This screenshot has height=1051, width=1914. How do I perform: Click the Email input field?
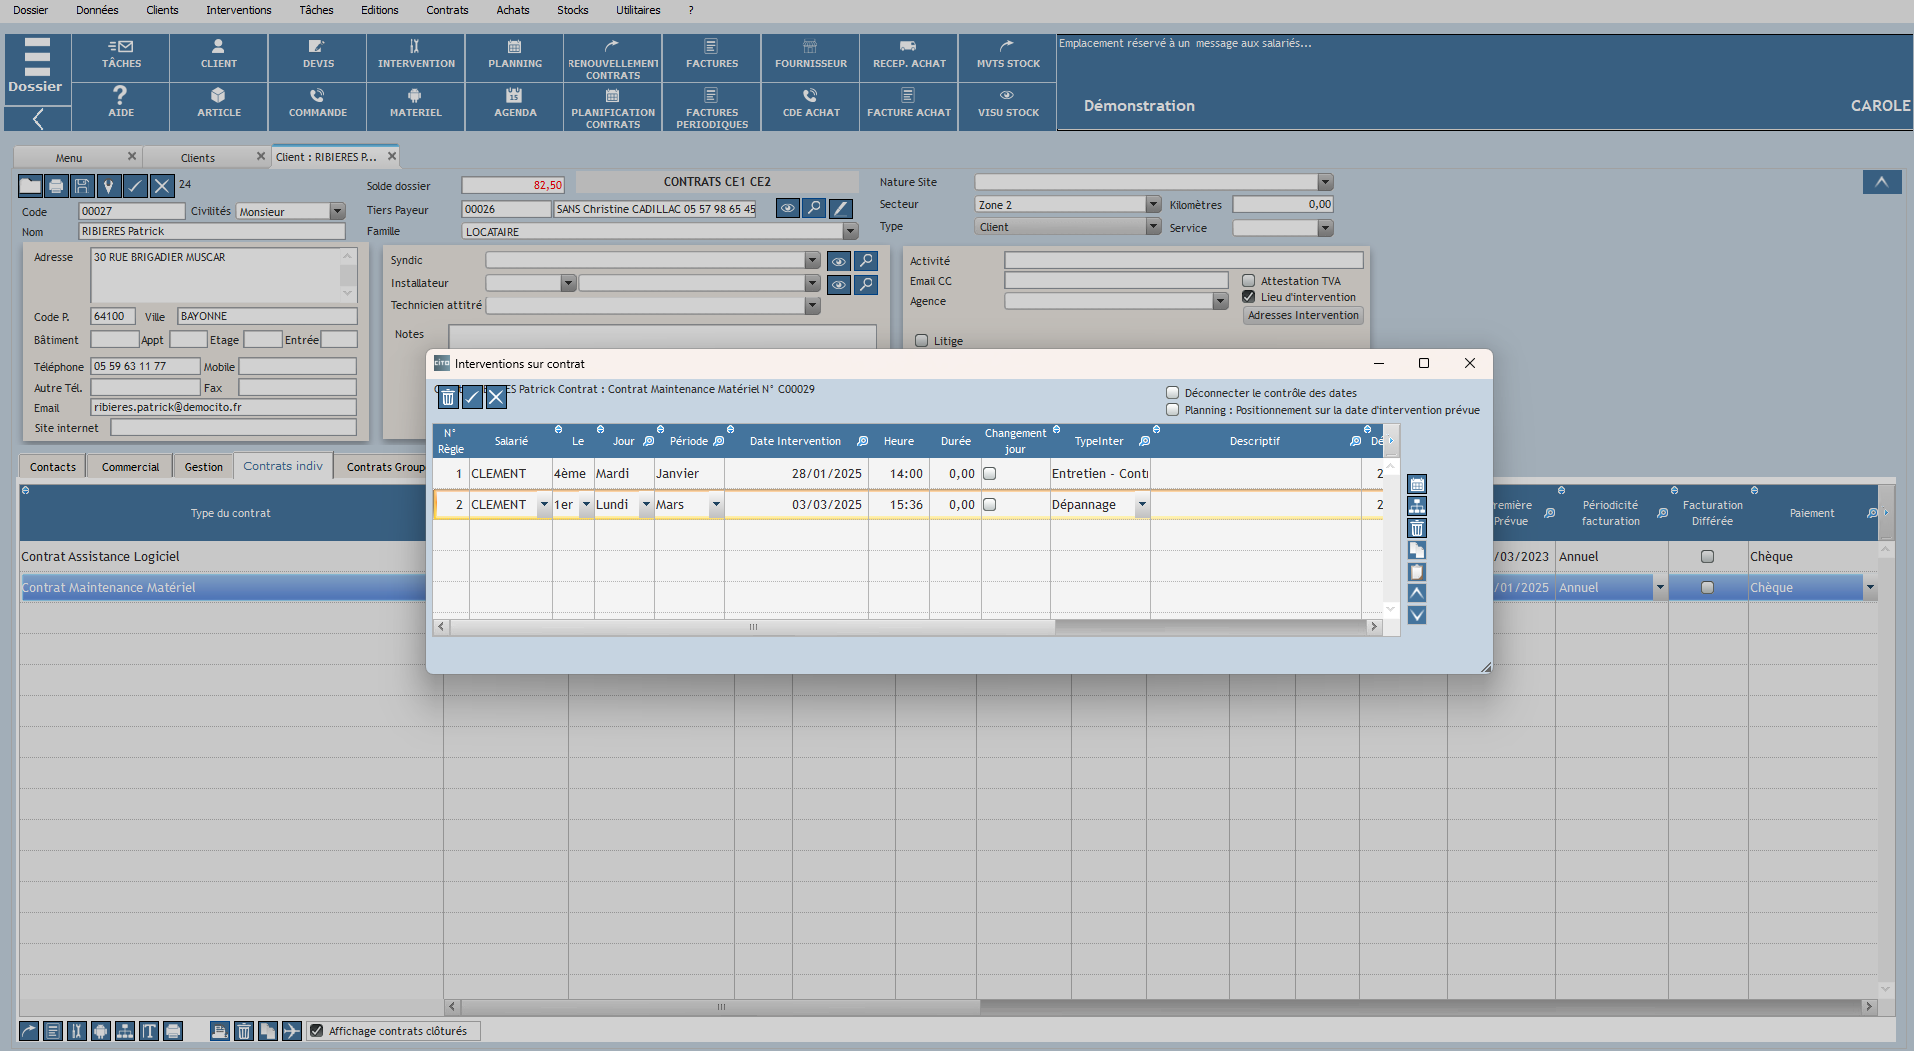pyautogui.click(x=223, y=407)
